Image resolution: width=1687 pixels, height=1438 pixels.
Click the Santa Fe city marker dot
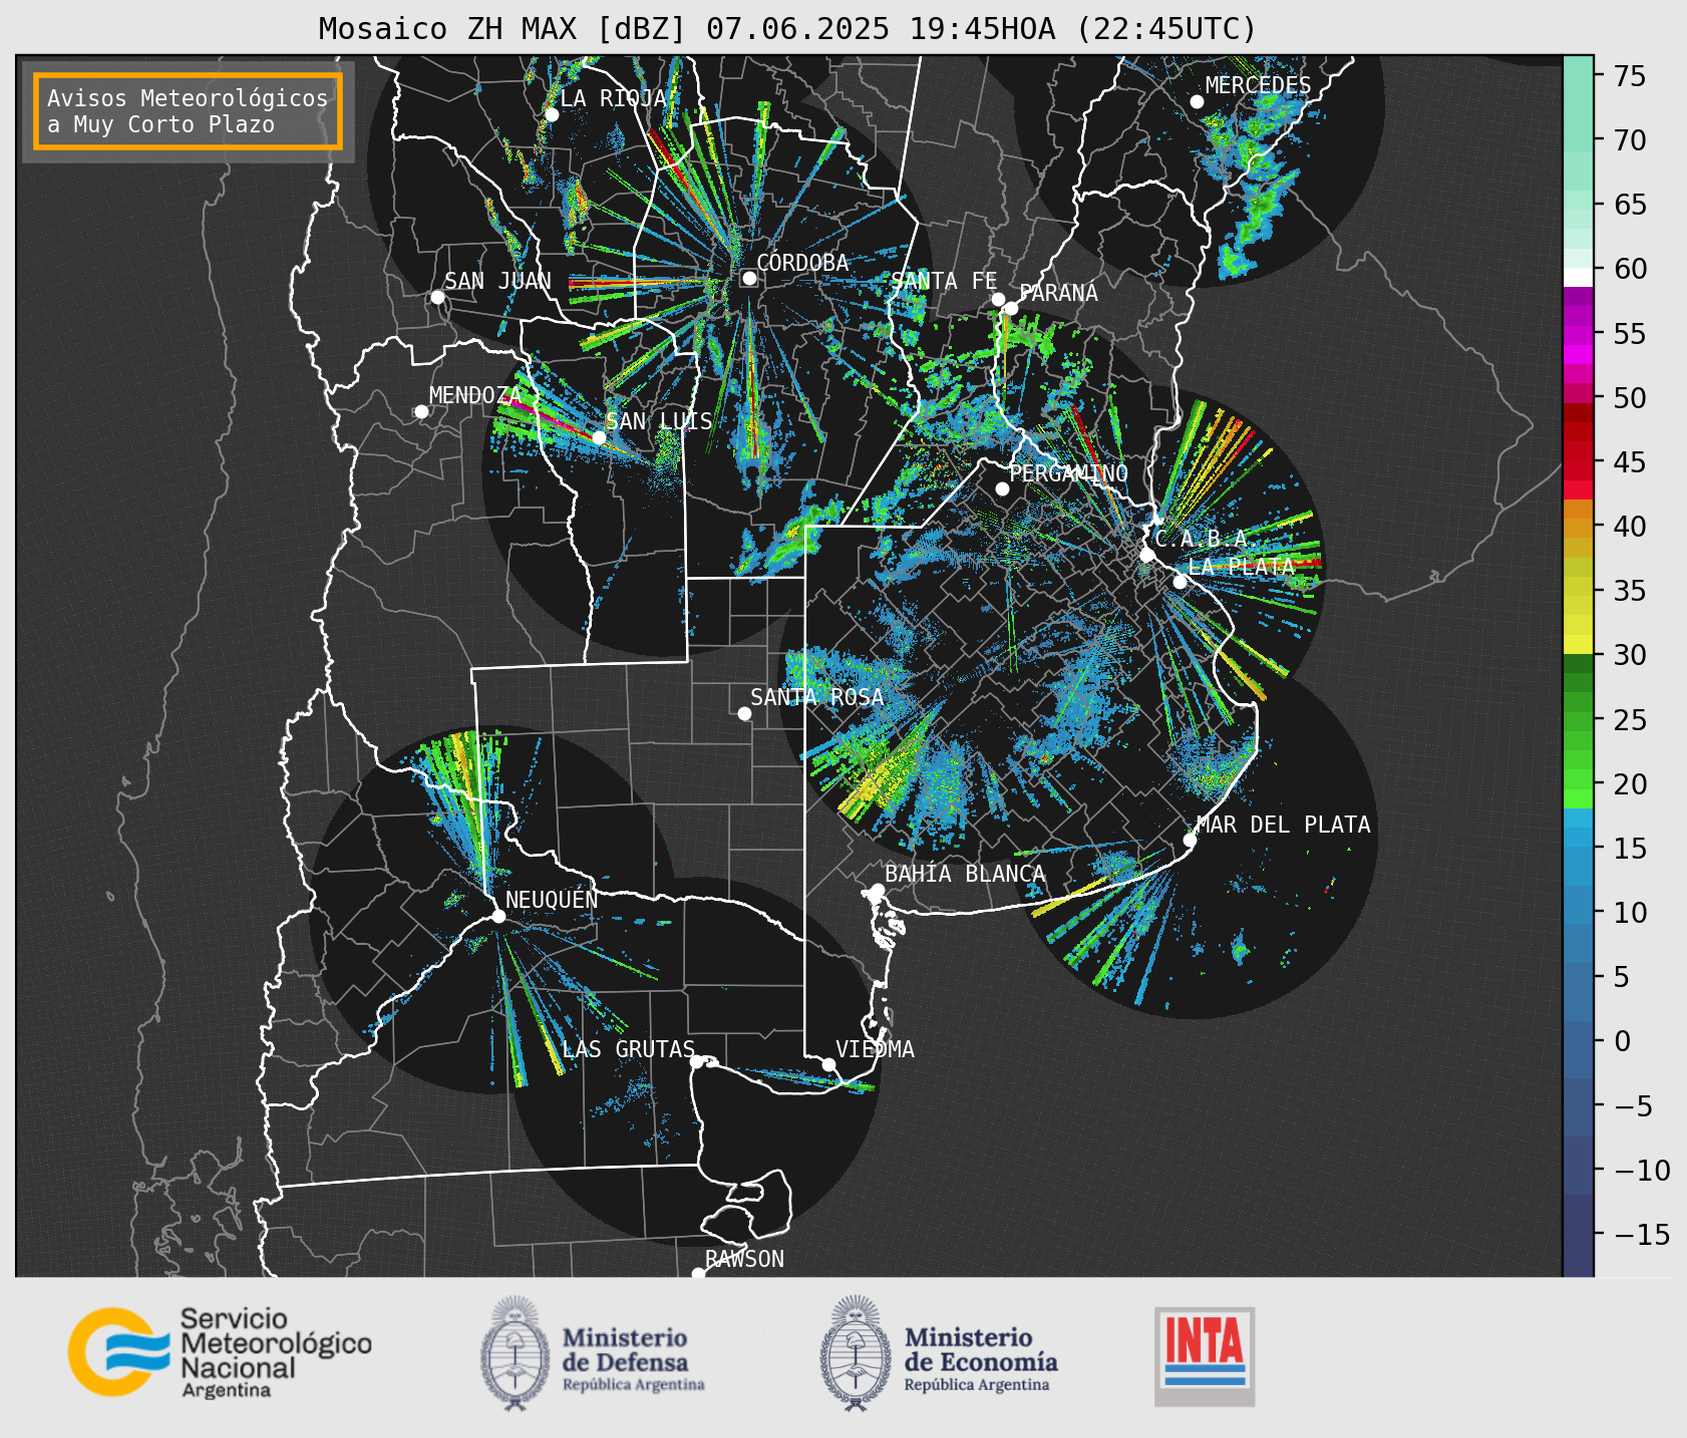tap(998, 299)
